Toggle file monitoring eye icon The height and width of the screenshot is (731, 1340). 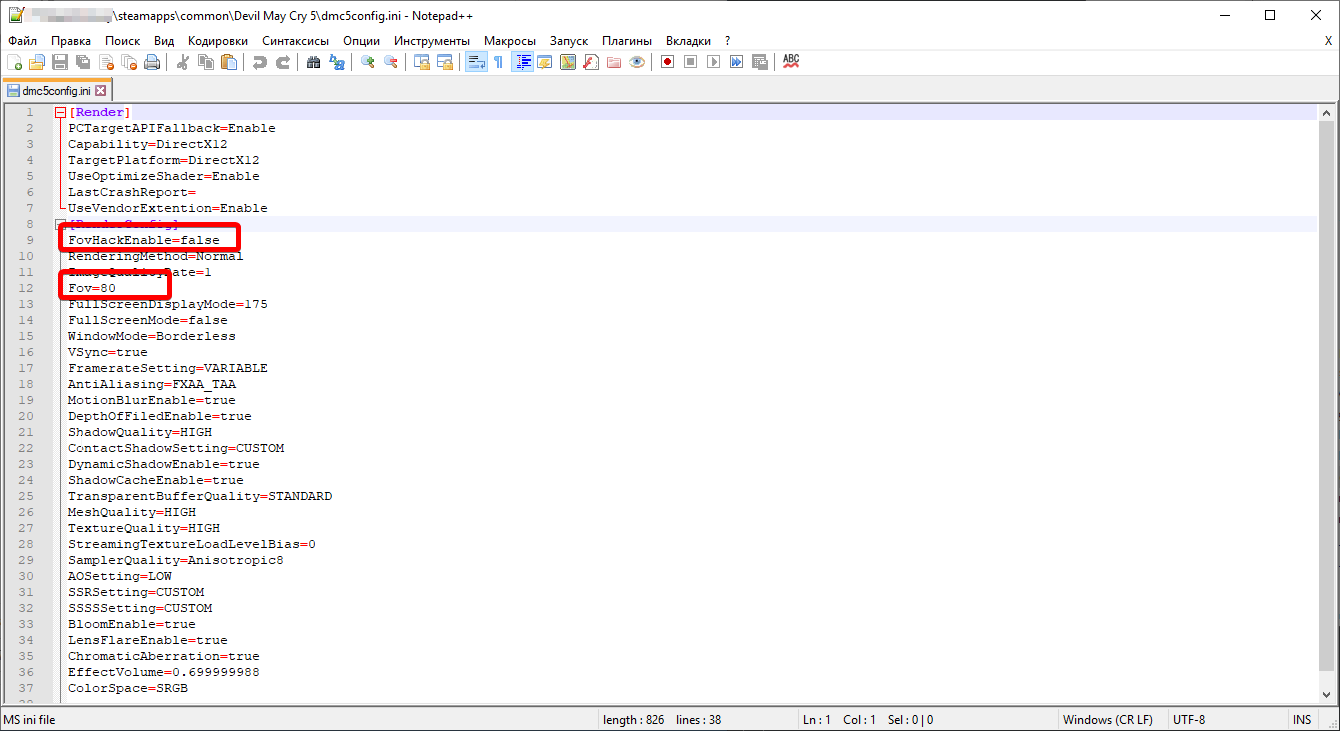[637, 62]
